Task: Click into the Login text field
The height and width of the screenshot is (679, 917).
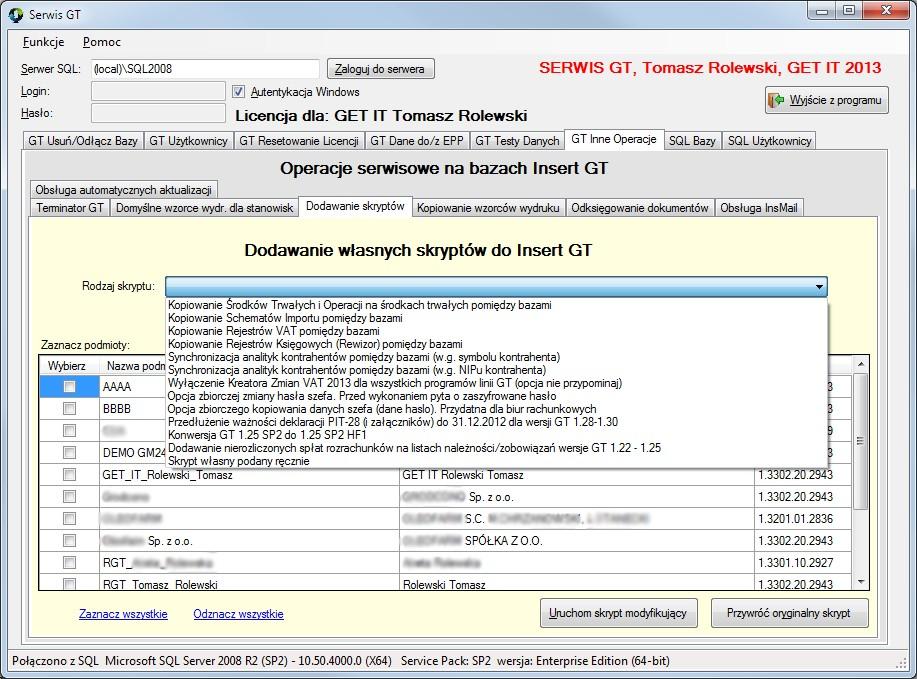Action: 158,91
